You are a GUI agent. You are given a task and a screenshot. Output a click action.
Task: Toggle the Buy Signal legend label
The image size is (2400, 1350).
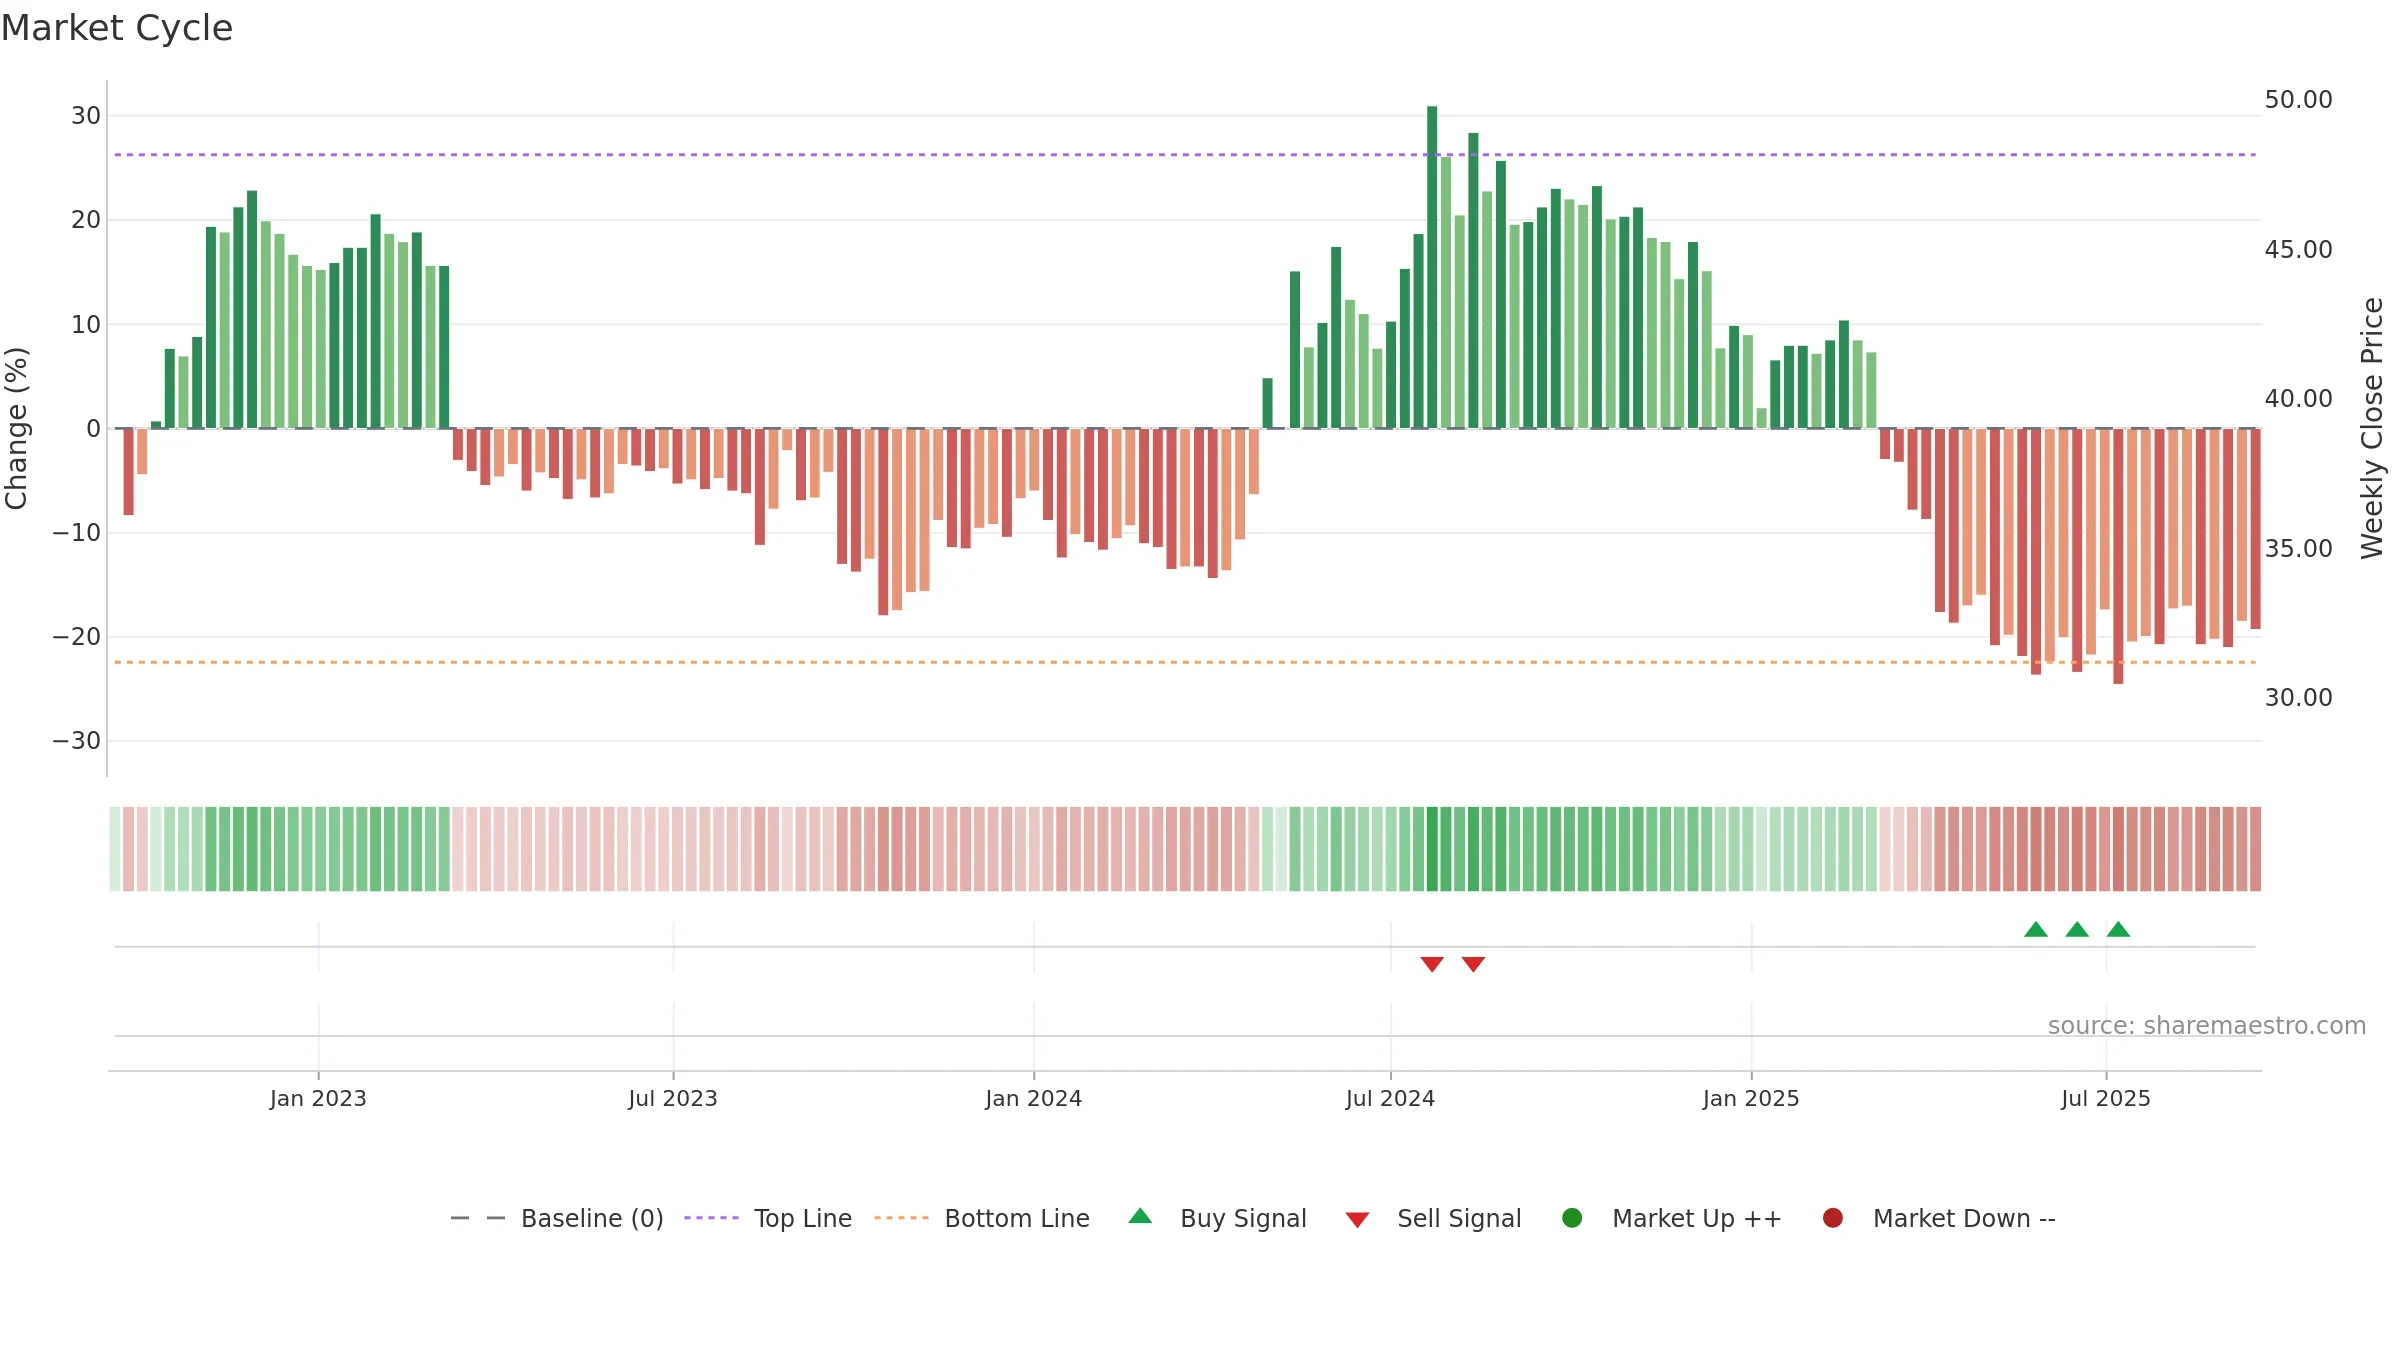click(x=1243, y=1218)
